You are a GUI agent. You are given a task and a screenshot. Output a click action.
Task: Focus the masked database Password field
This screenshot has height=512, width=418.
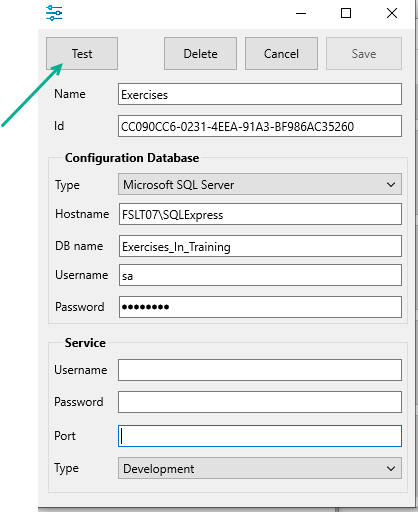tap(260, 307)
